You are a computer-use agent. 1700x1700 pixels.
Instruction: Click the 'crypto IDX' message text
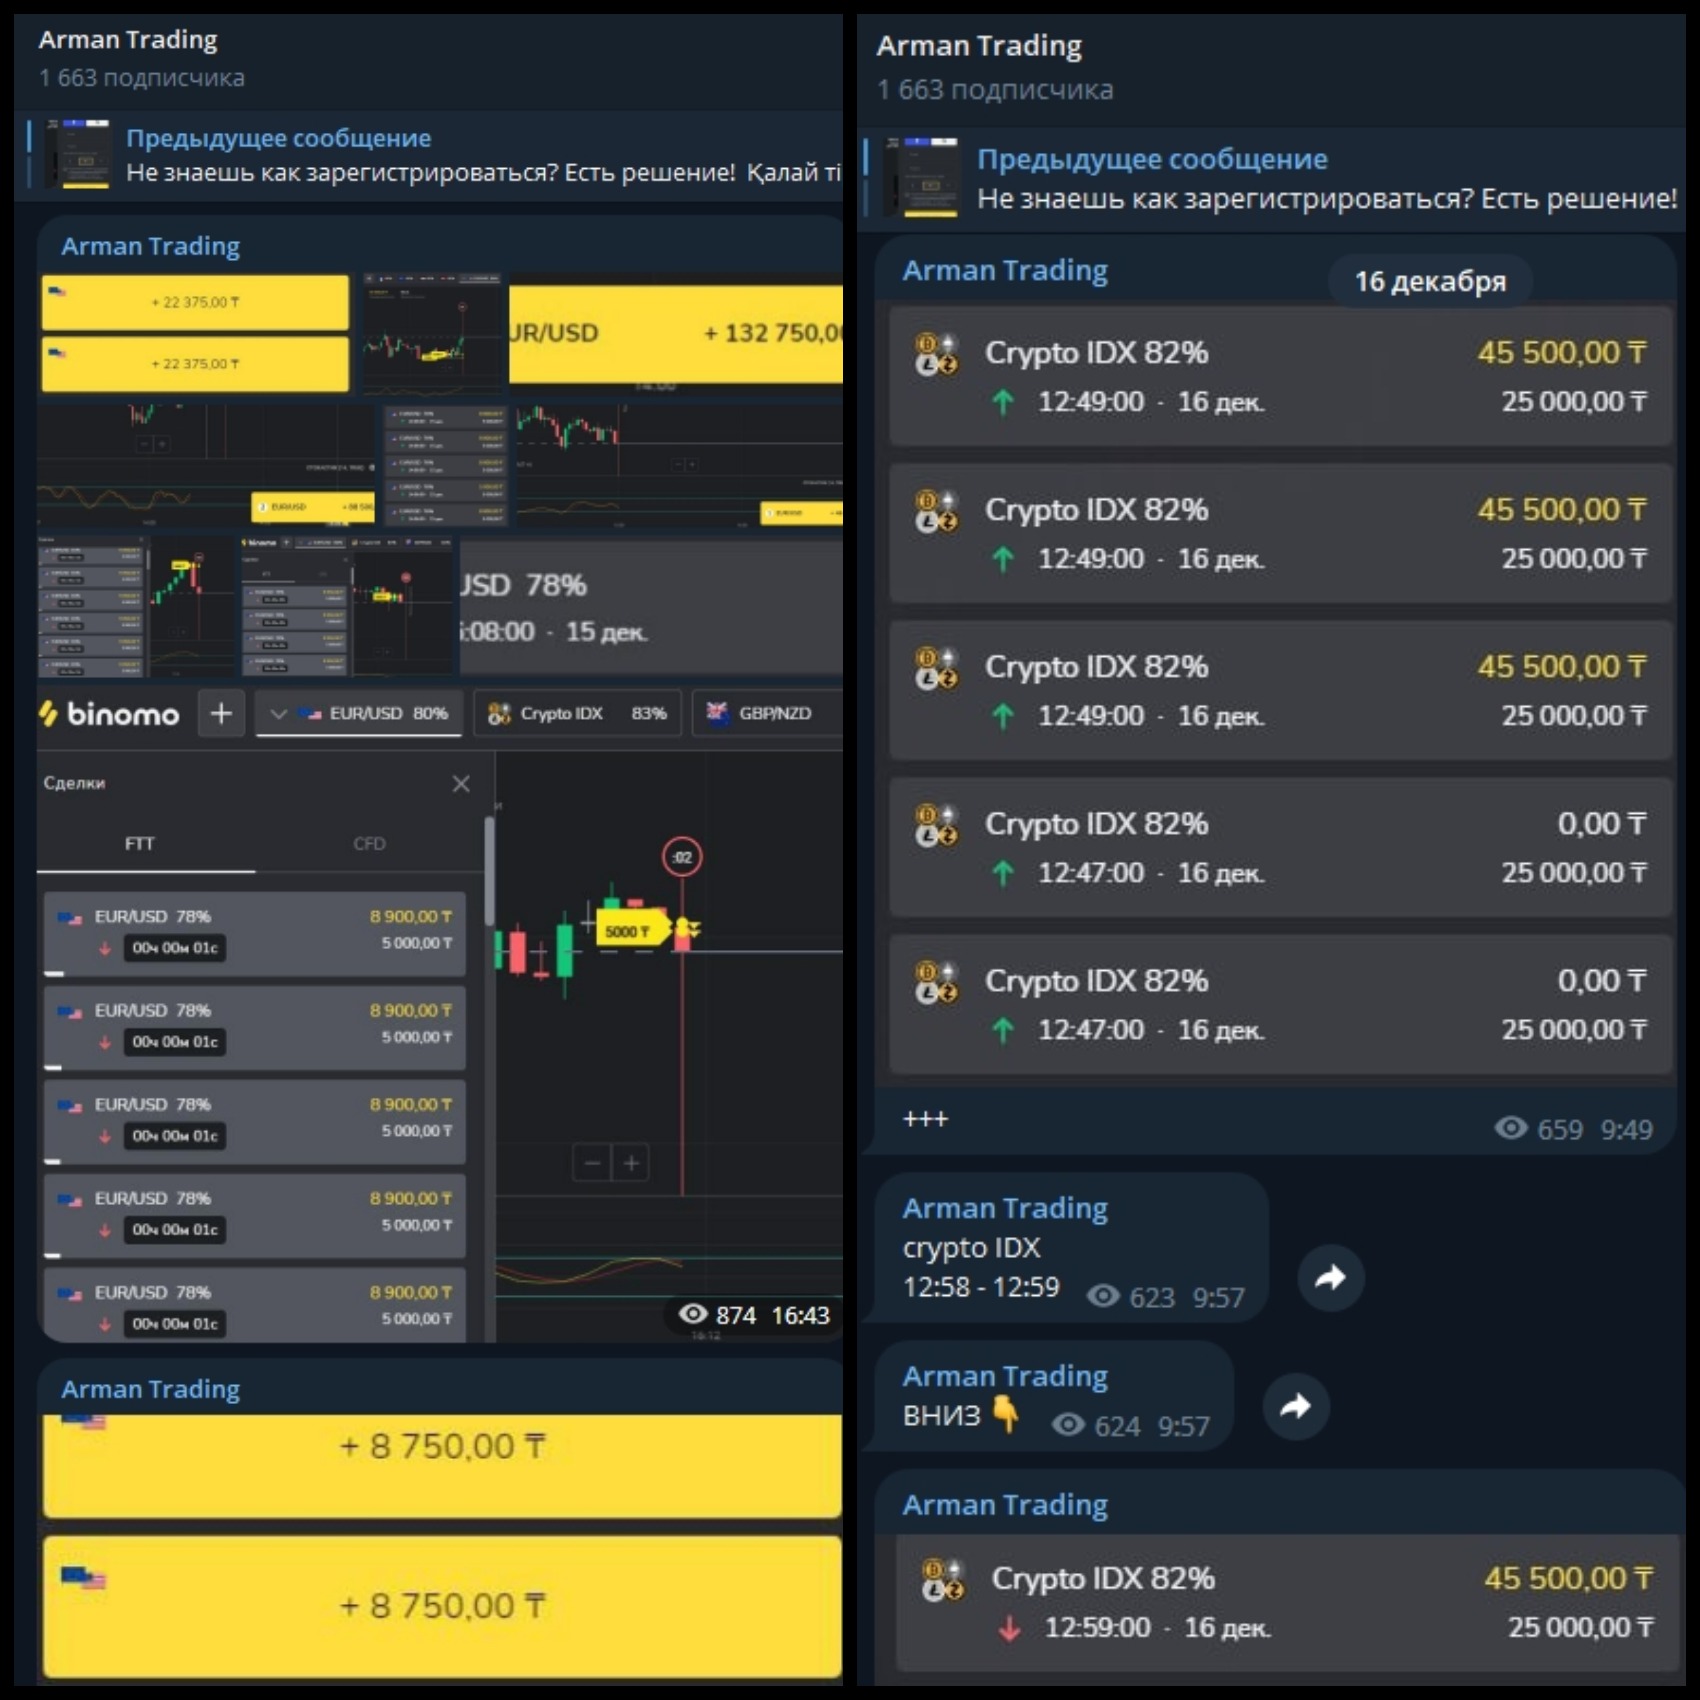click(971, 1248)
